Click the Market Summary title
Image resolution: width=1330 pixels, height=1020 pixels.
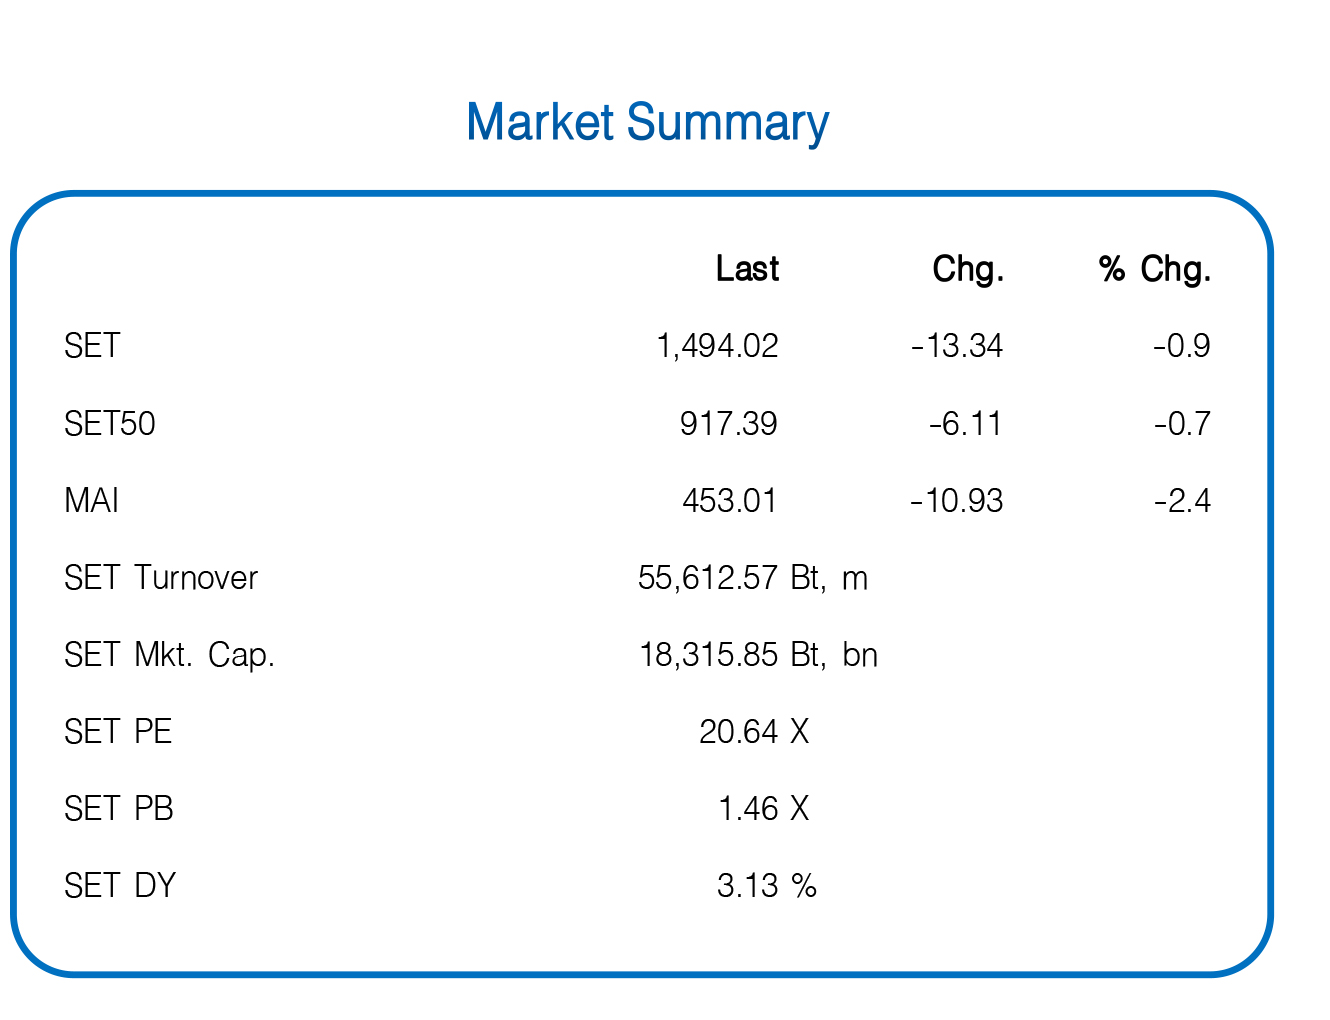point(647,123)
